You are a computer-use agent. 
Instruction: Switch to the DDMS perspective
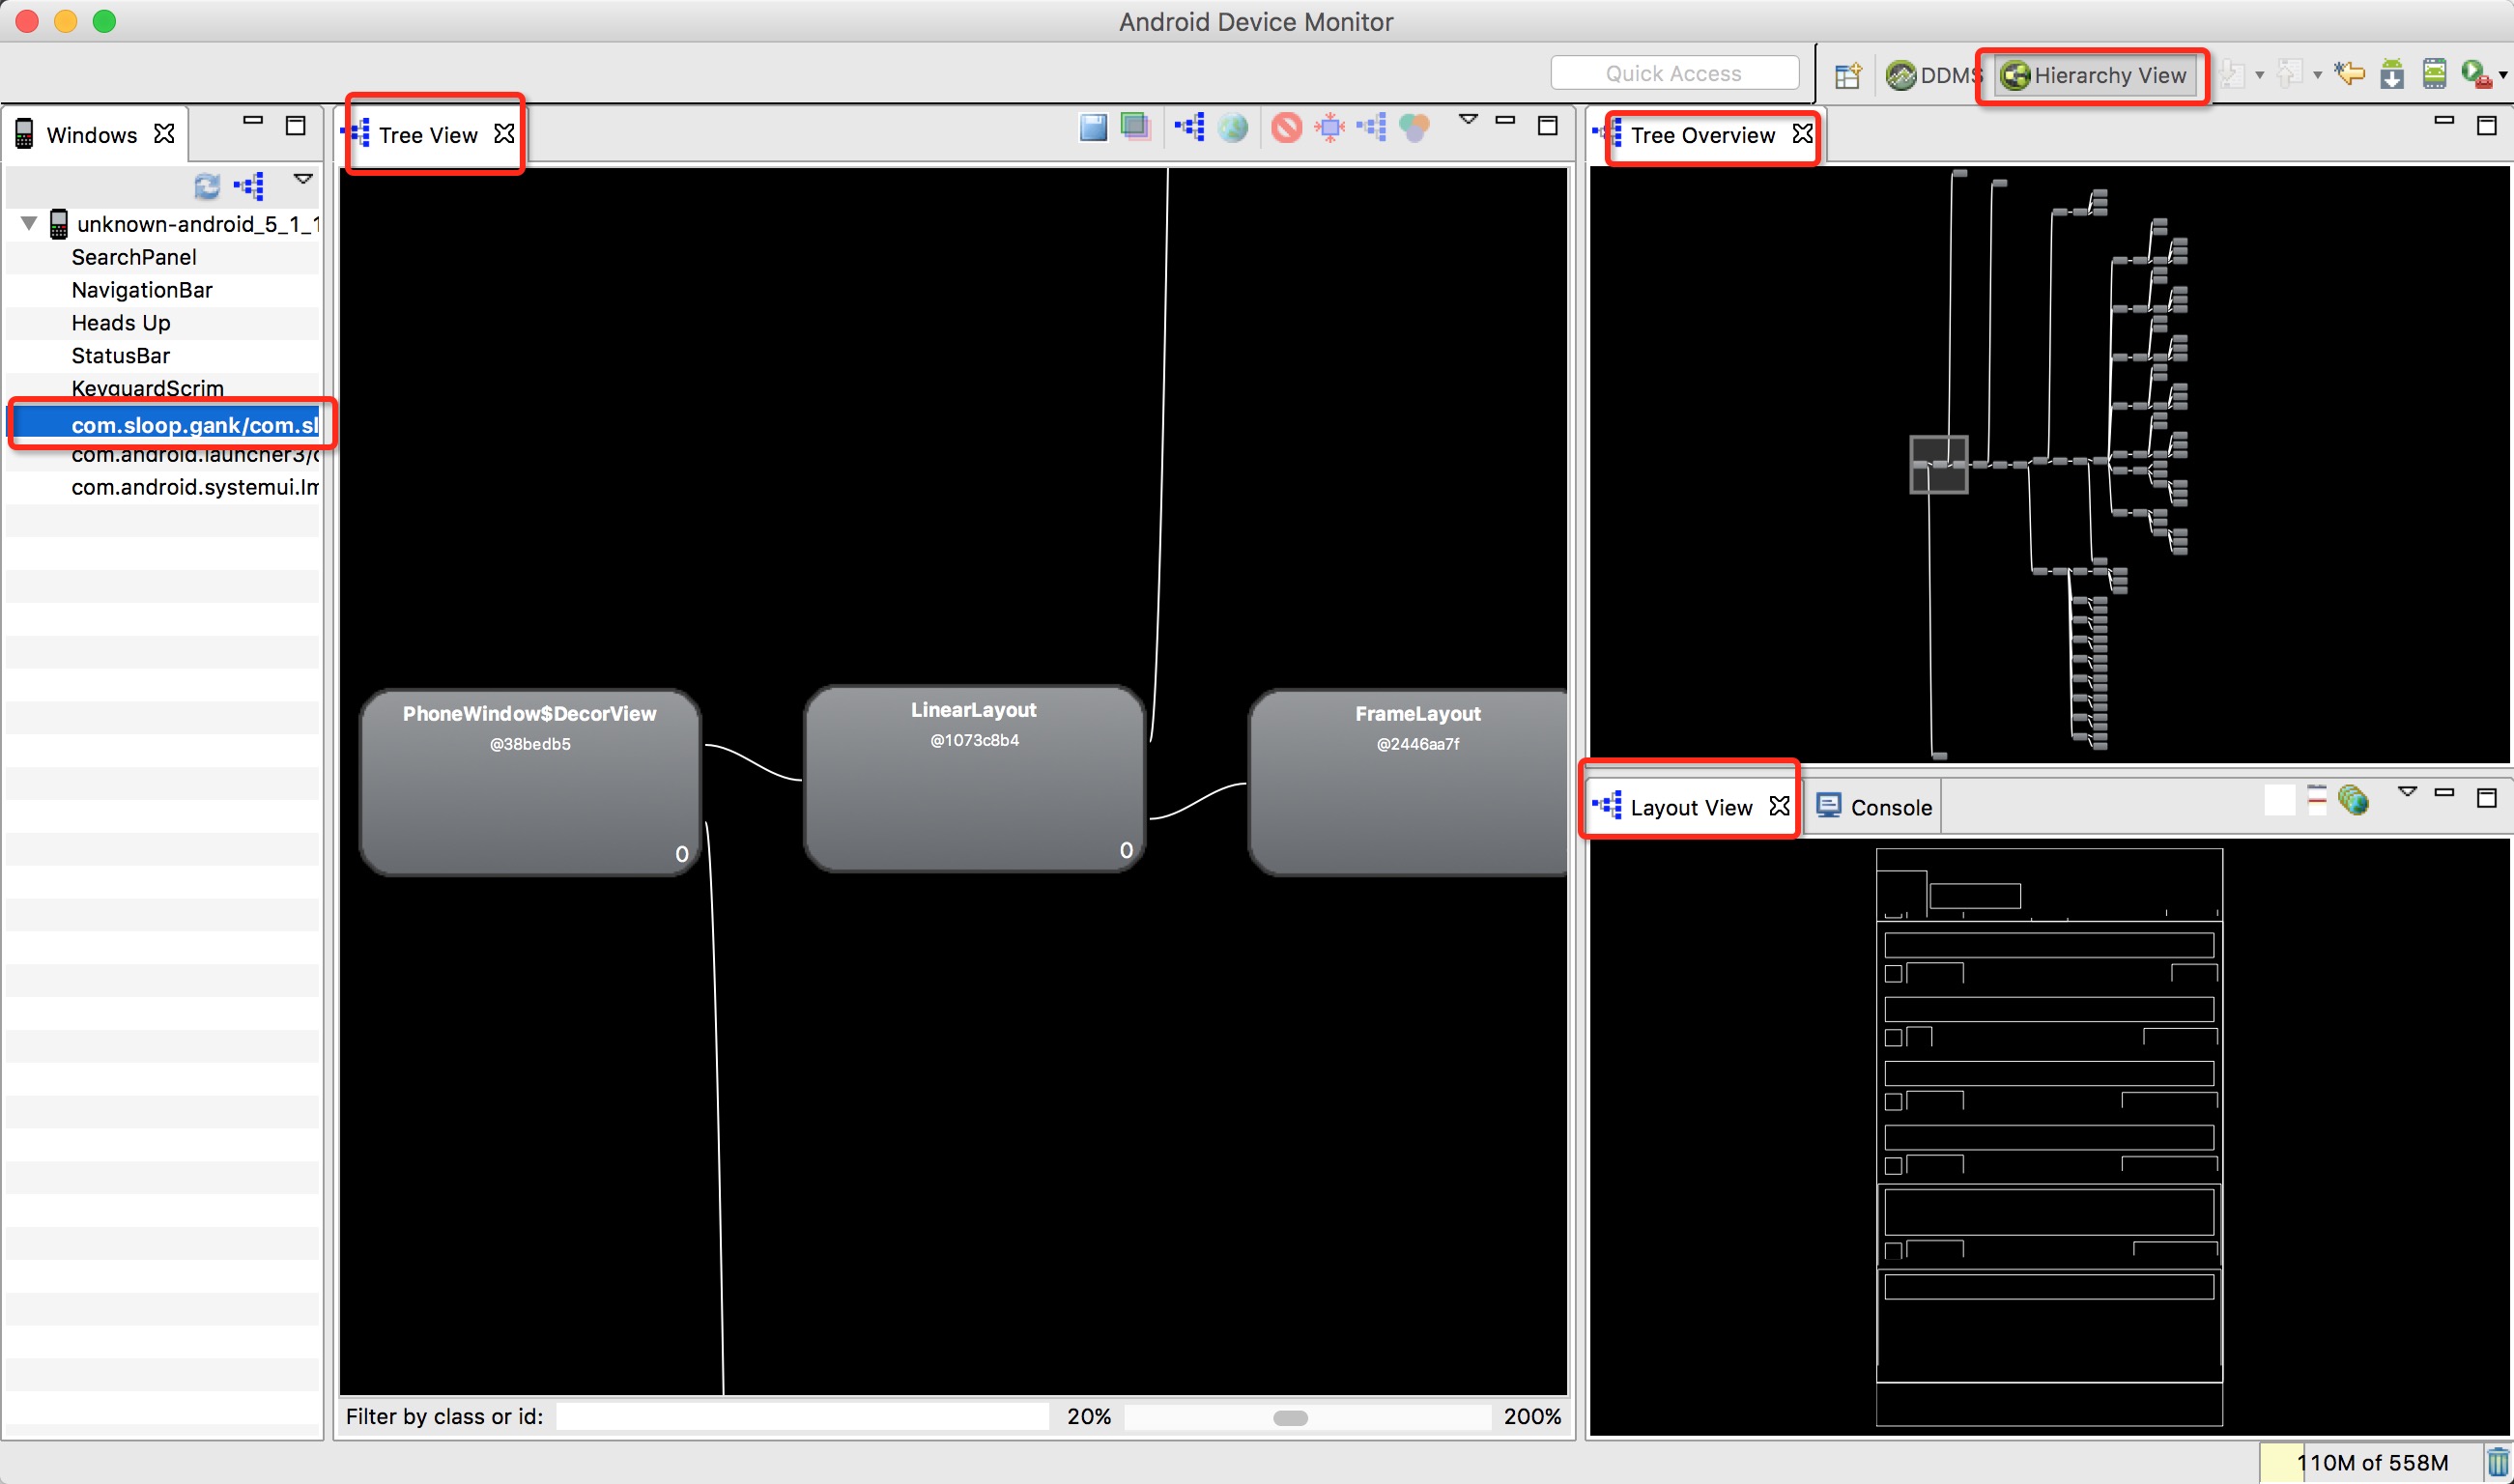tap(1932, 75)
